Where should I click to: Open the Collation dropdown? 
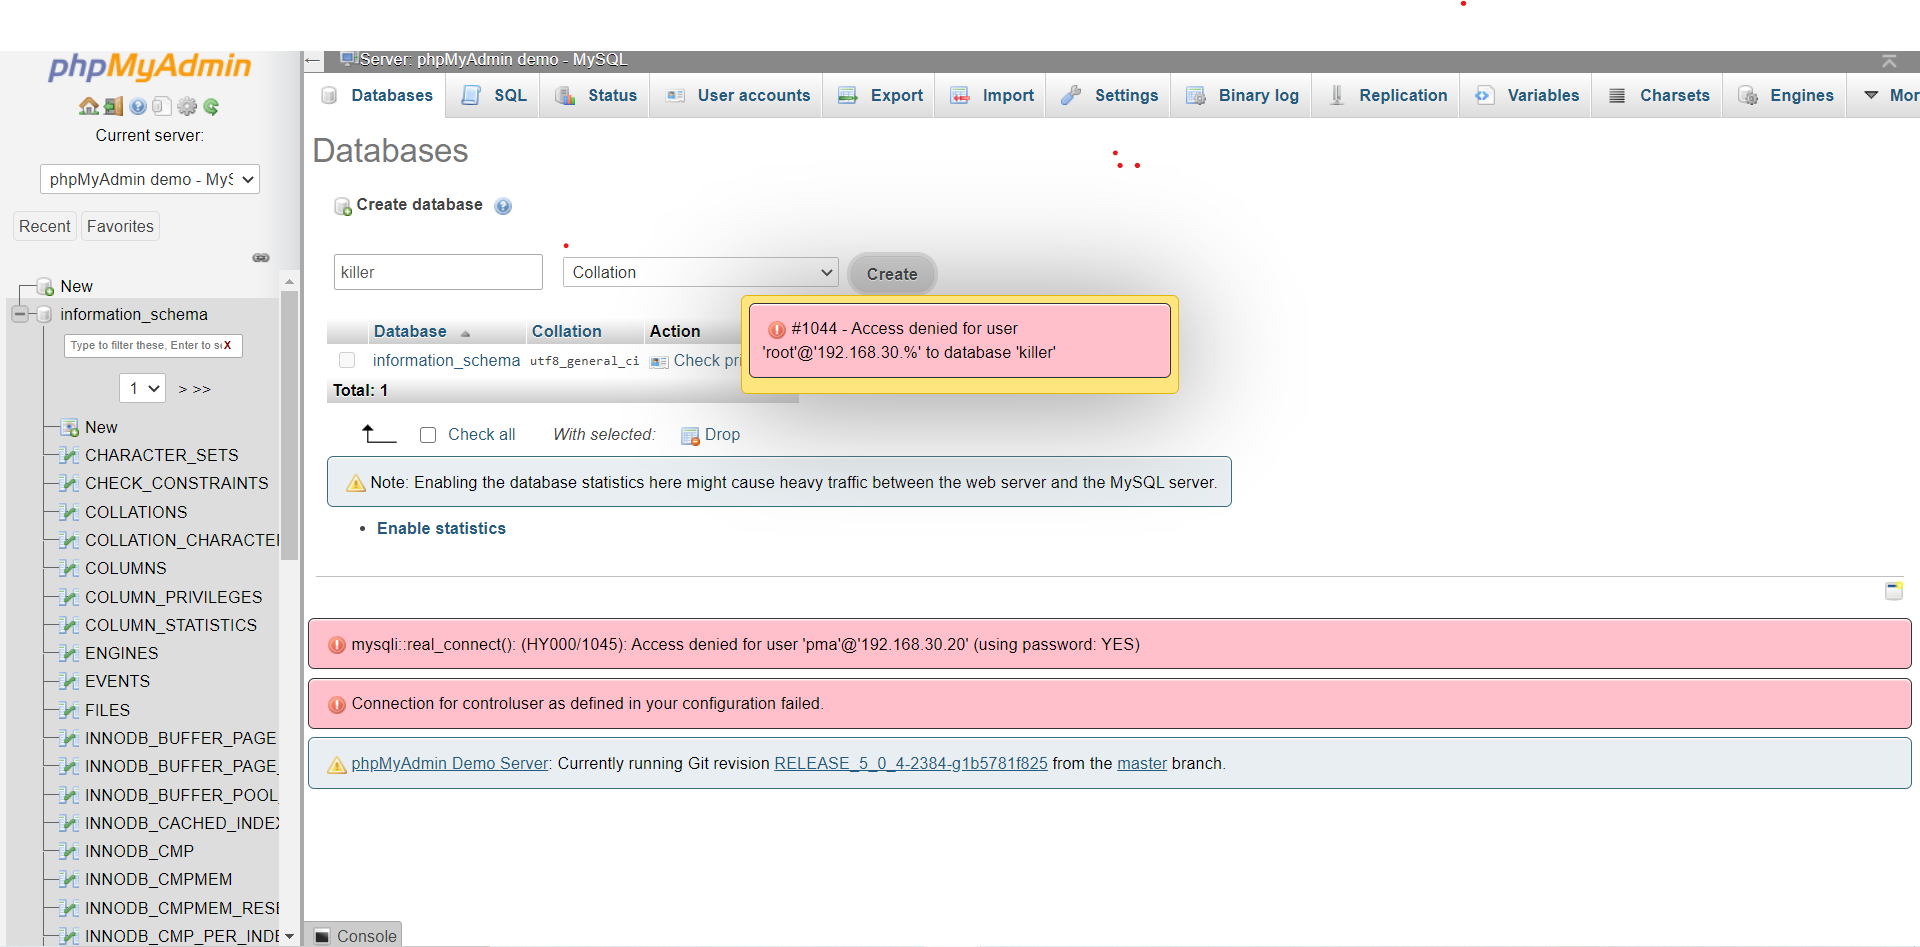(x=701, y=272)
